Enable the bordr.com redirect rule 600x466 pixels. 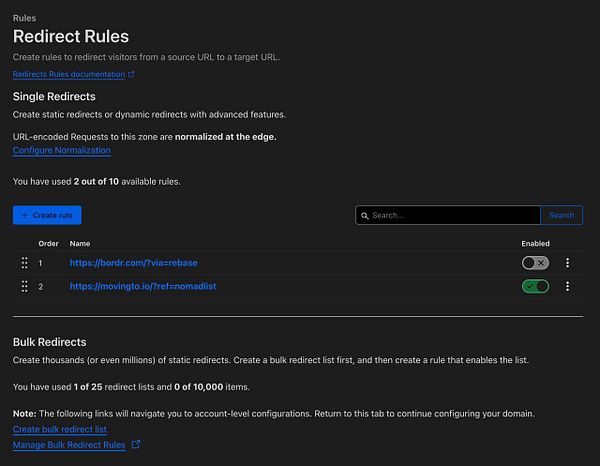click(x=535, y=263)
